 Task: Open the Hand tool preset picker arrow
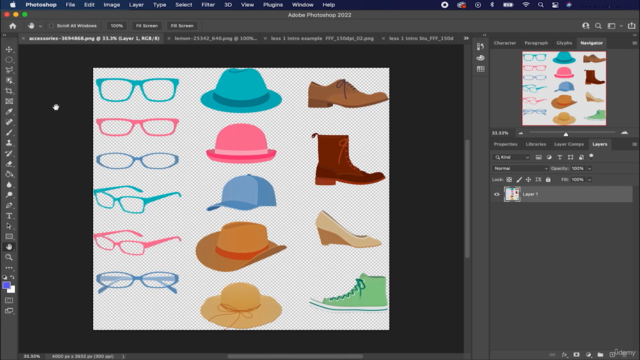tap(40, 26)
